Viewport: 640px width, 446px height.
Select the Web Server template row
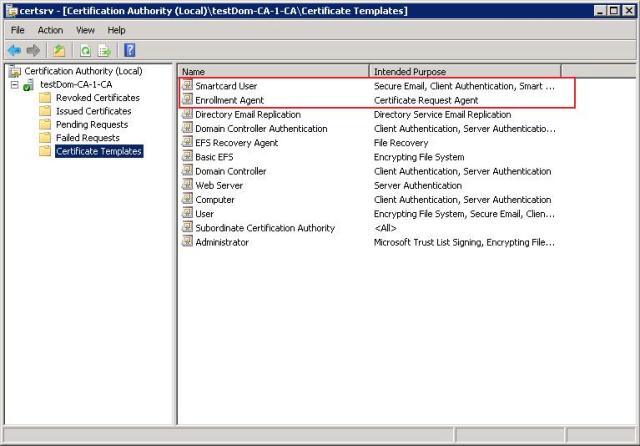[218, 185]
